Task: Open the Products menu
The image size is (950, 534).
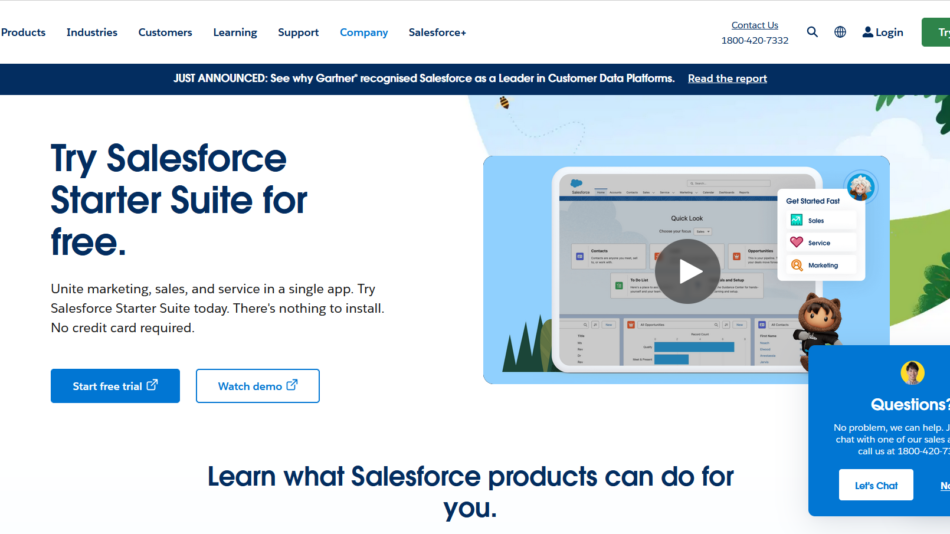Action: 23,32
